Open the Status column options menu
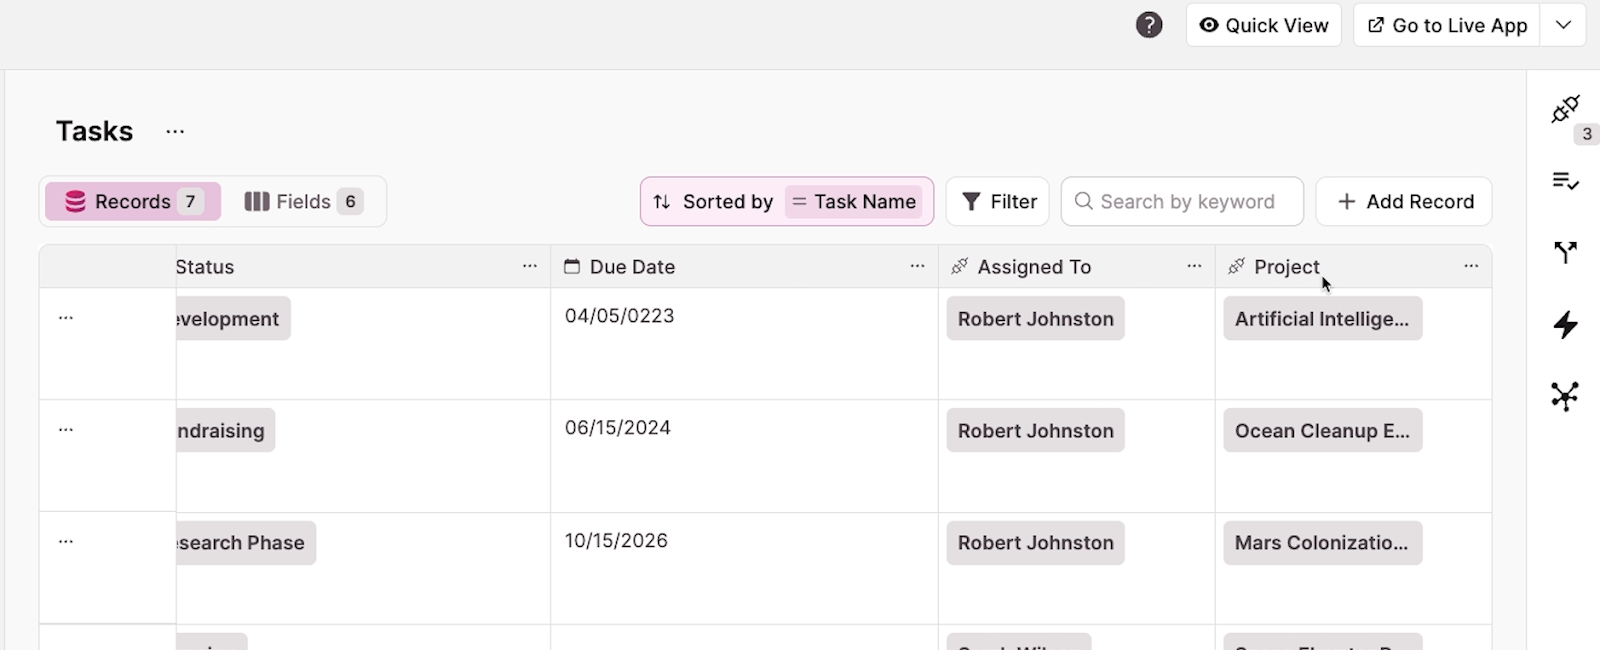The height and width of the screenshot is (650, 1600). coord(530,266)
